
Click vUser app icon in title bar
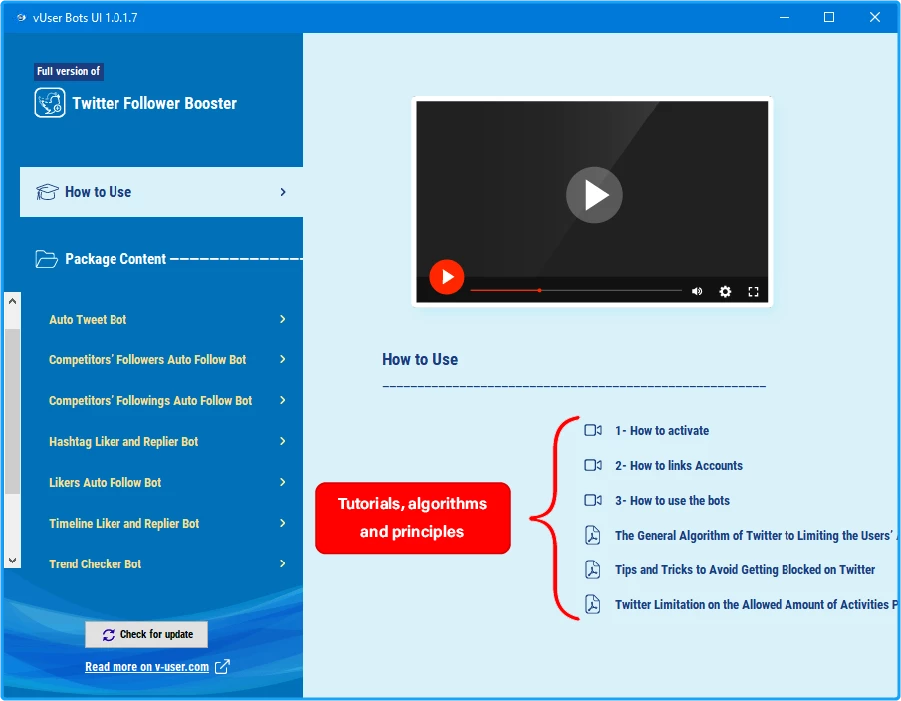pyautogui.click(x=21, y=17)
